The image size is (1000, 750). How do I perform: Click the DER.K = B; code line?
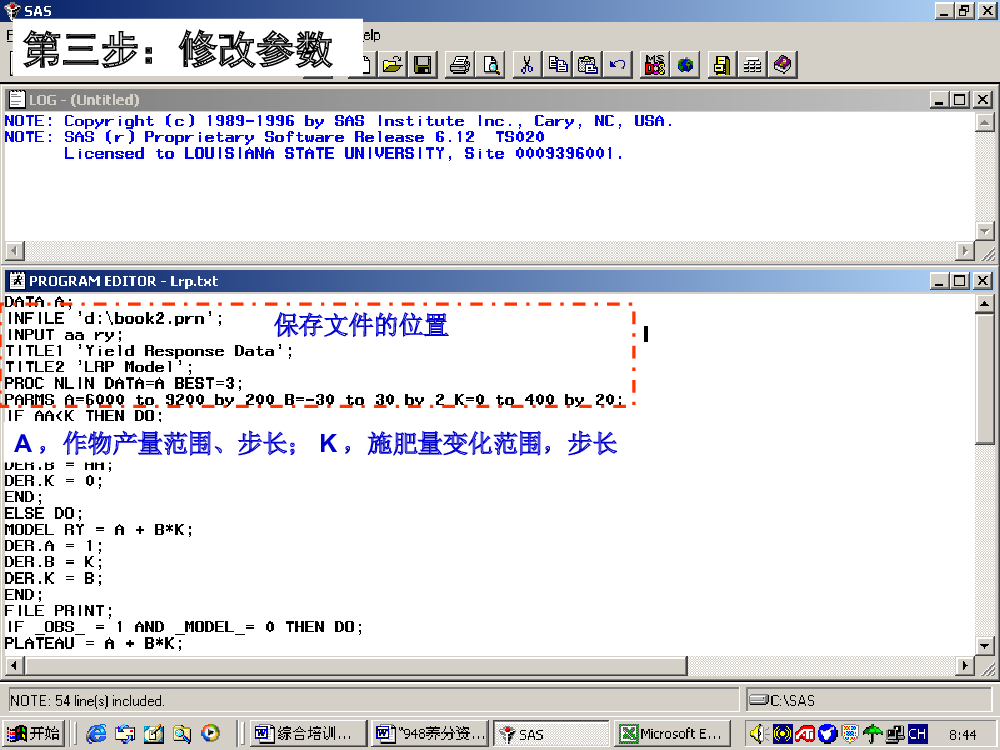[54, 578]
